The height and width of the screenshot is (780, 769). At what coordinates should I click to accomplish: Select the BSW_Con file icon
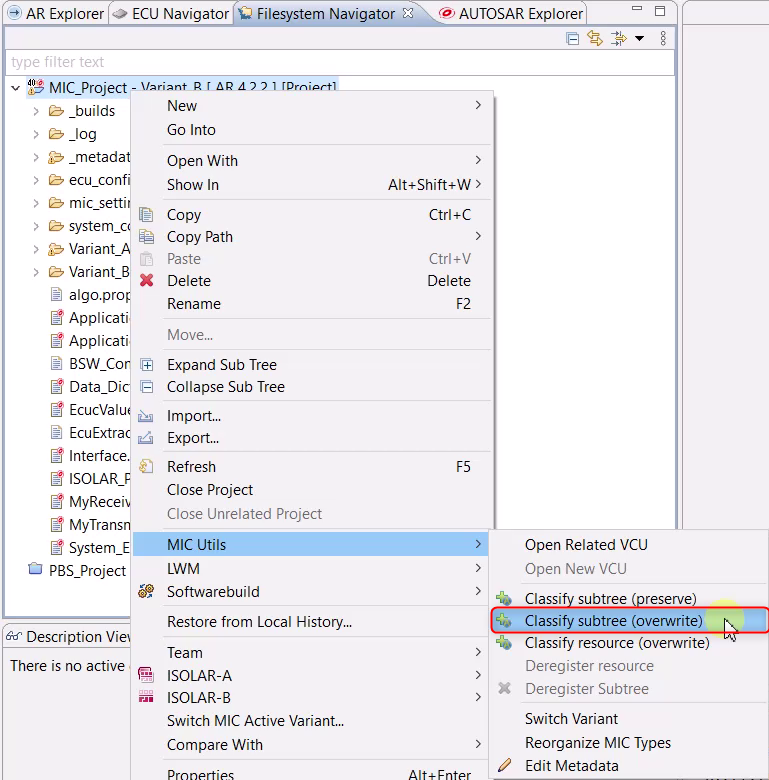57,364
